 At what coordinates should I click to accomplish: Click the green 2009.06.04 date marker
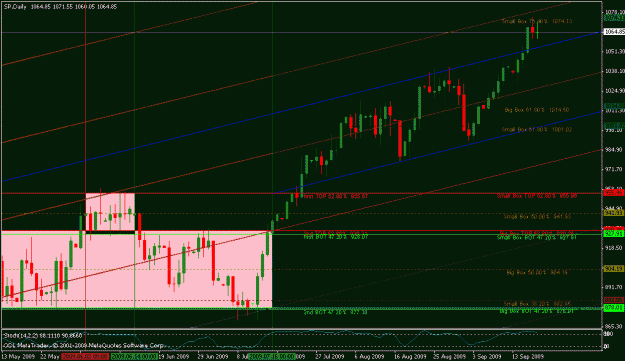point(134,356)
